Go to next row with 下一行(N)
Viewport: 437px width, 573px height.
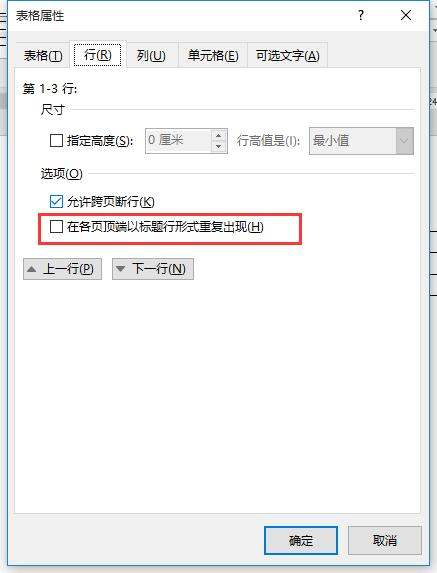(x=153, y=269)
